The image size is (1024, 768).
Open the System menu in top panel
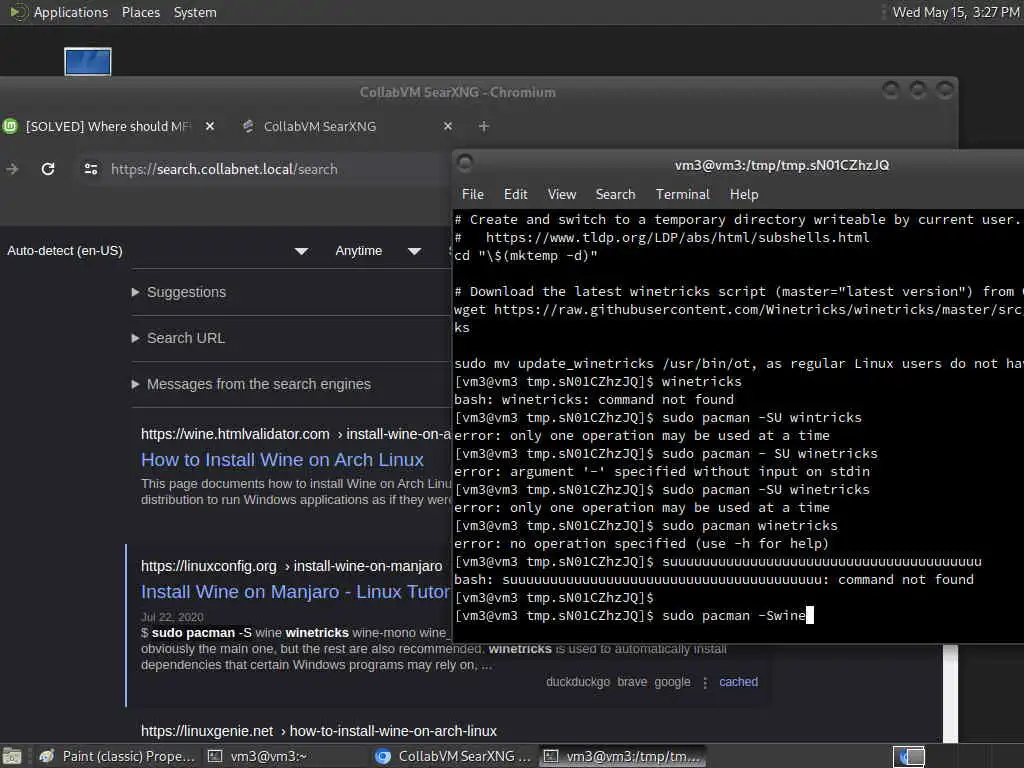point(195,12)
